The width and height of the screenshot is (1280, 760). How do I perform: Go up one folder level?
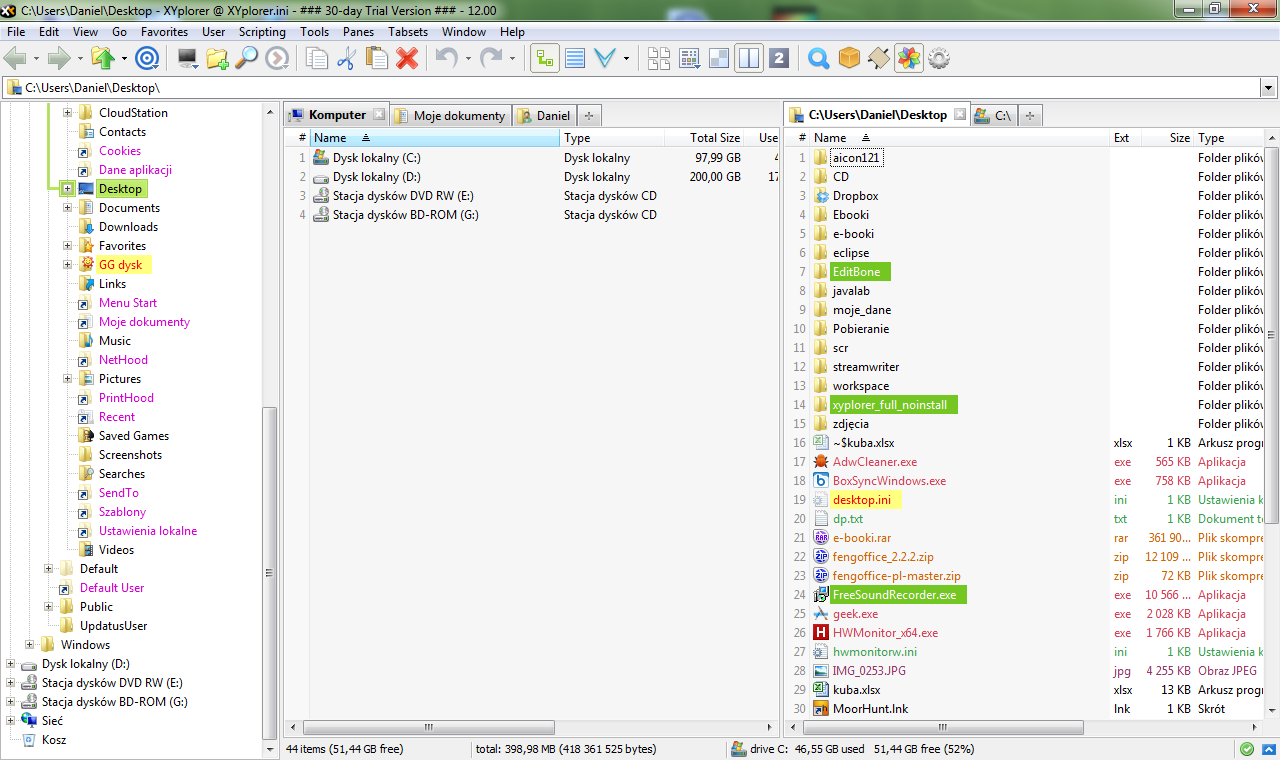point(103,59)
